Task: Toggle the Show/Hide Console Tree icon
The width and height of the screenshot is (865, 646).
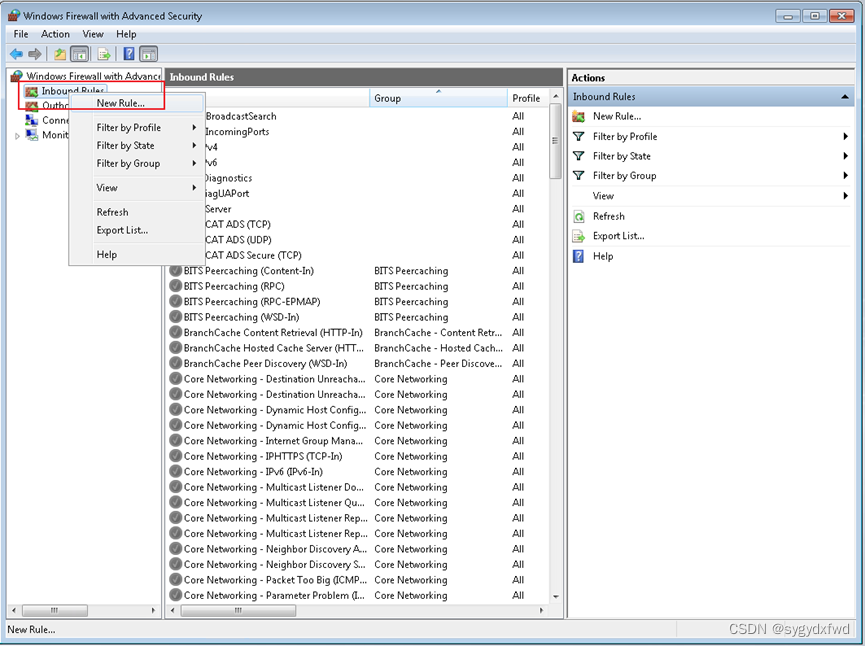Action: (80, 54)
